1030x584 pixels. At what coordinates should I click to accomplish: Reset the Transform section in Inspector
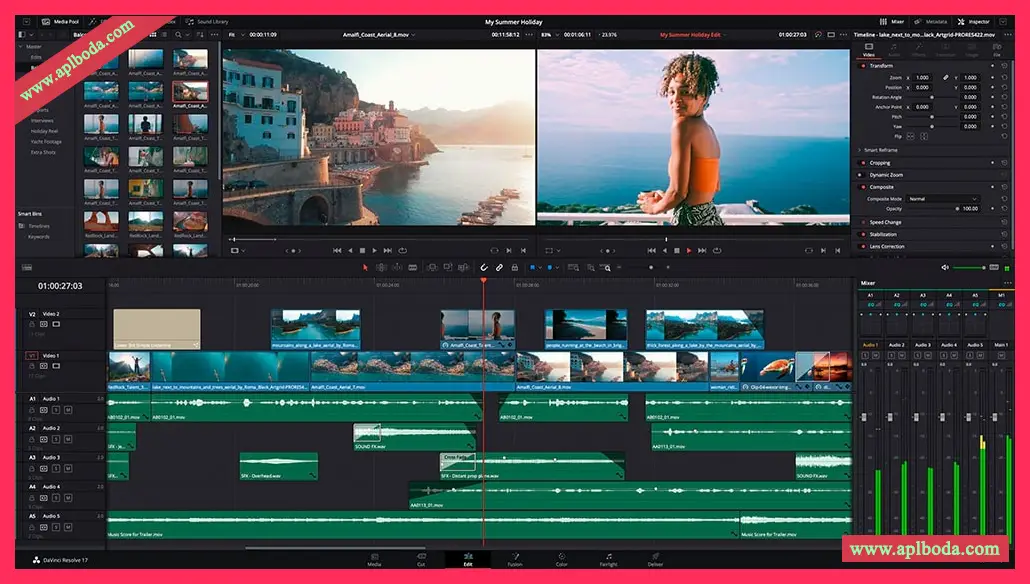coord(1005,66)
